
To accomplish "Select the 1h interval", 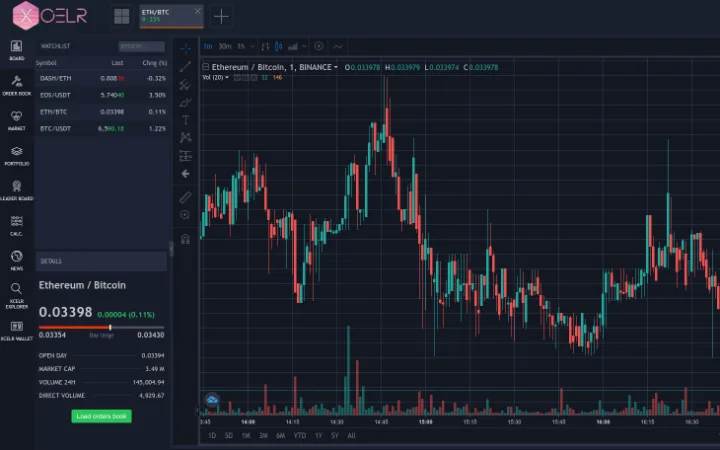I will 241,46.
